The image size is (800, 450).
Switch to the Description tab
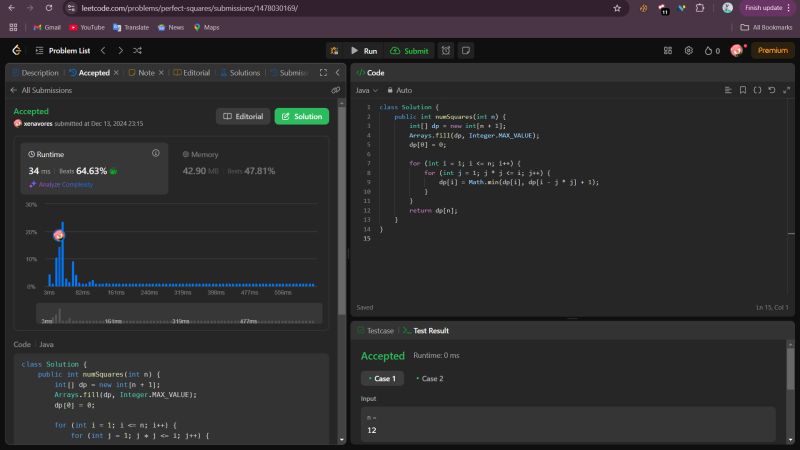tap(36, 72)
